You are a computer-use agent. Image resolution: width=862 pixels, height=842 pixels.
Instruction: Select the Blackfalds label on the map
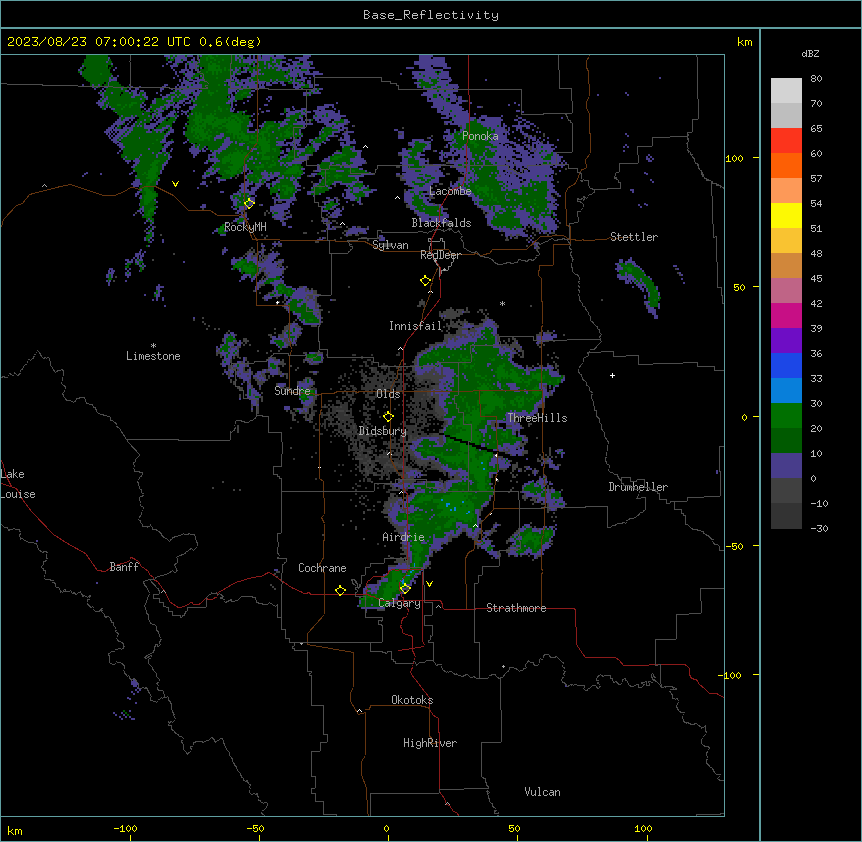pyautogui.click(x=441, y=223)
